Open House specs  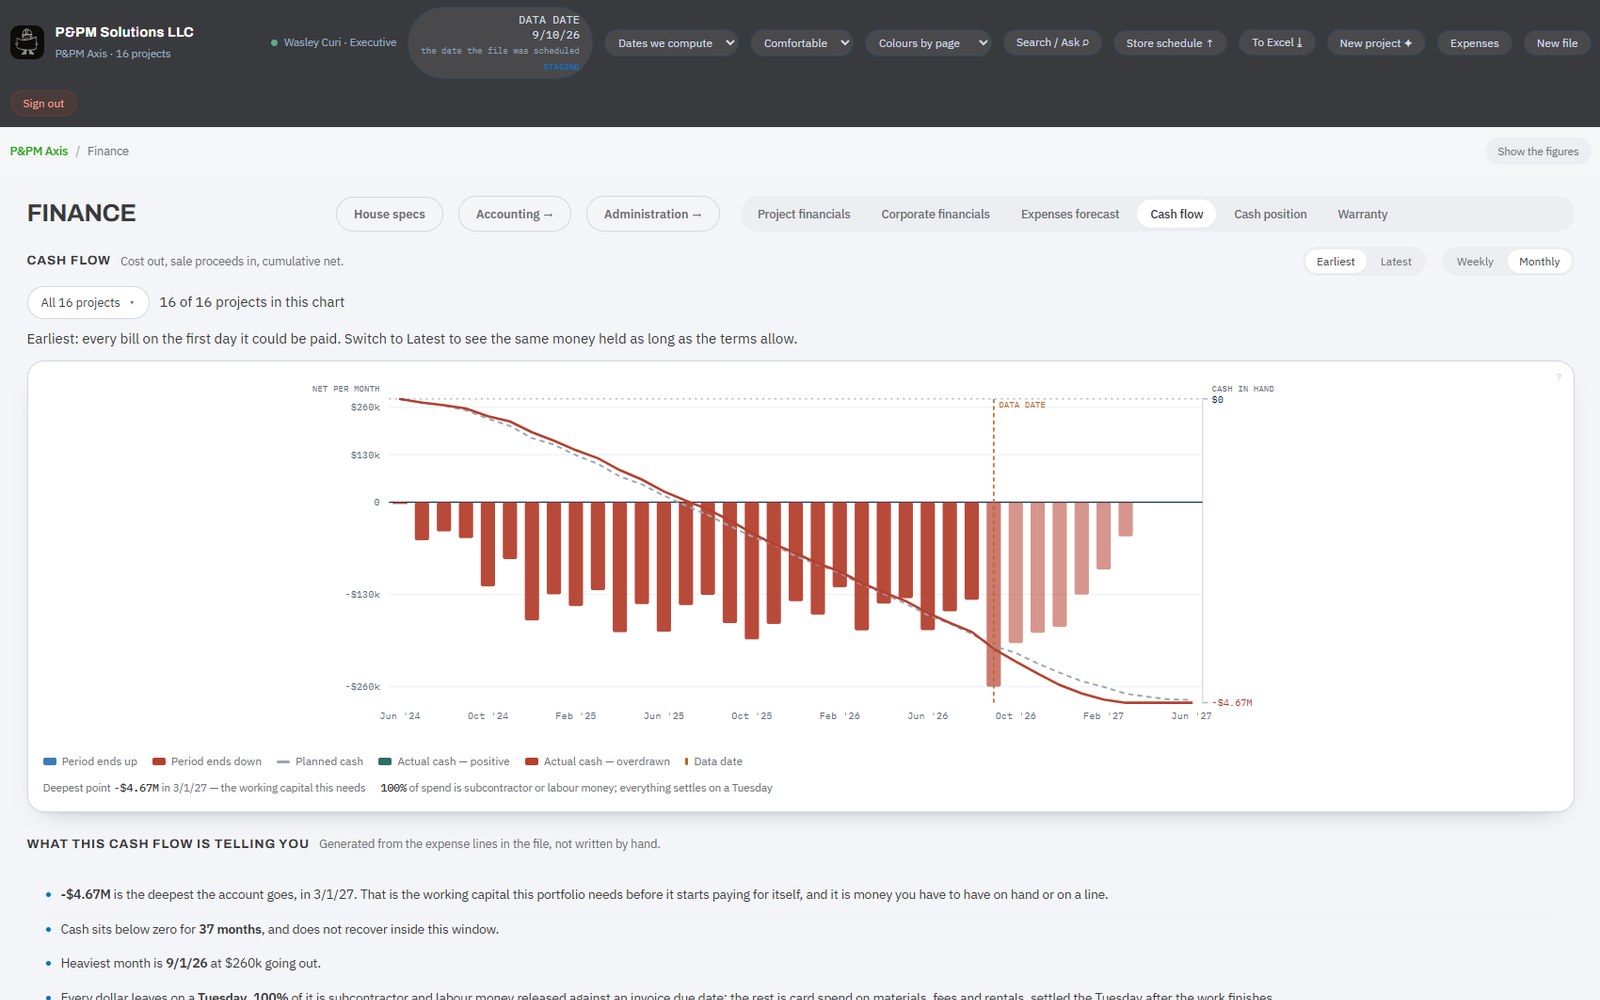pos(389,214)
